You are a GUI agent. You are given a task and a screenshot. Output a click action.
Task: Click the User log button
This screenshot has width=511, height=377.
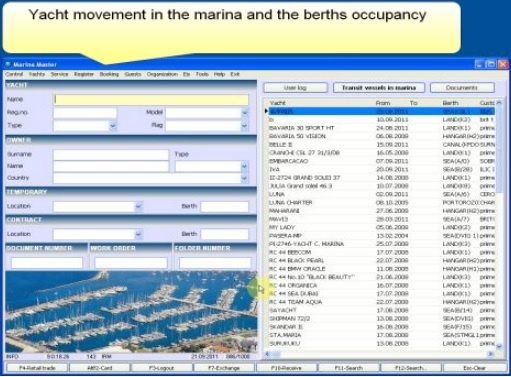click(x=295, y=88)
